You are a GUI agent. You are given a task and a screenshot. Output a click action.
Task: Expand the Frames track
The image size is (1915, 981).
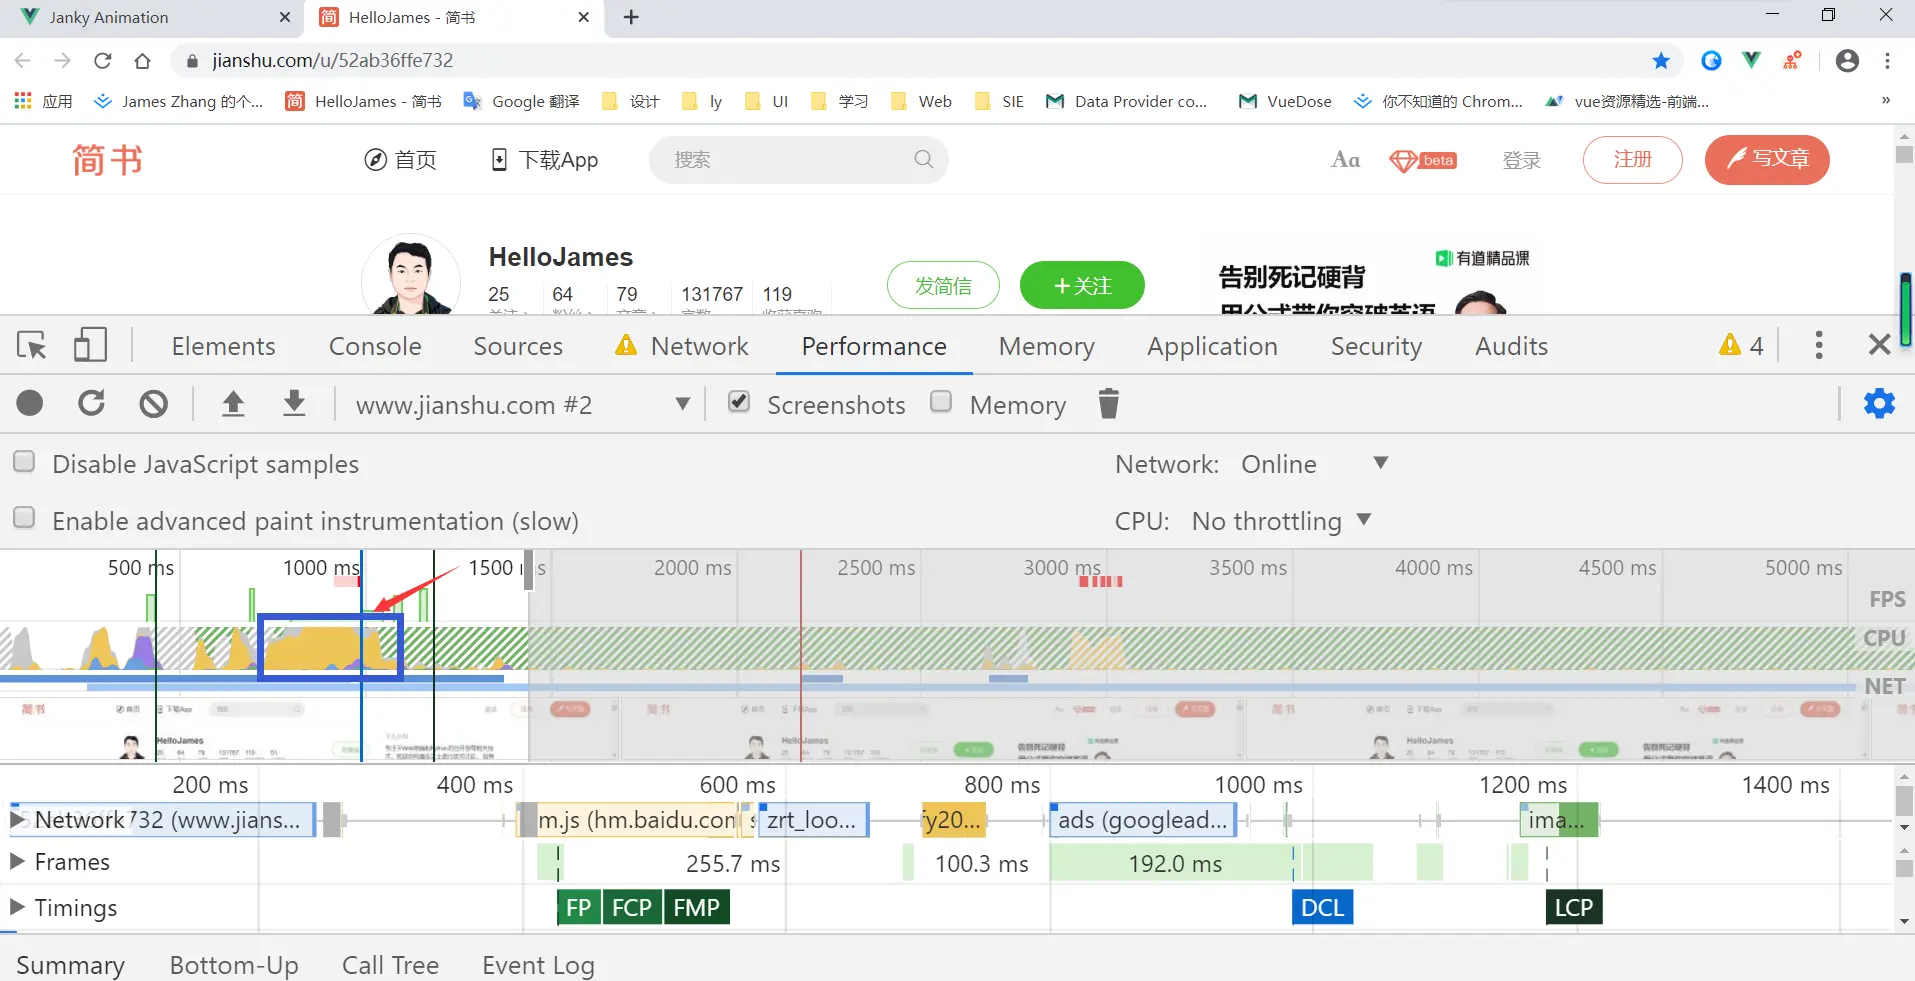point(17,861)
